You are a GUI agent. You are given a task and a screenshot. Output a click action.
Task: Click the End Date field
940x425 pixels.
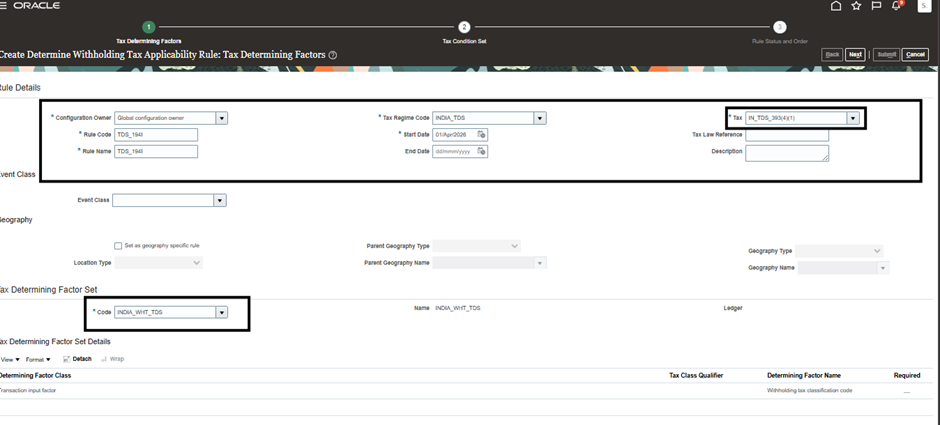[x=454, y=151]
